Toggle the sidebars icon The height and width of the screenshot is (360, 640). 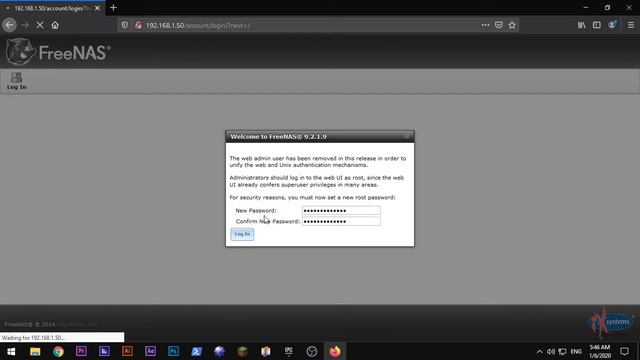(596, 25)
